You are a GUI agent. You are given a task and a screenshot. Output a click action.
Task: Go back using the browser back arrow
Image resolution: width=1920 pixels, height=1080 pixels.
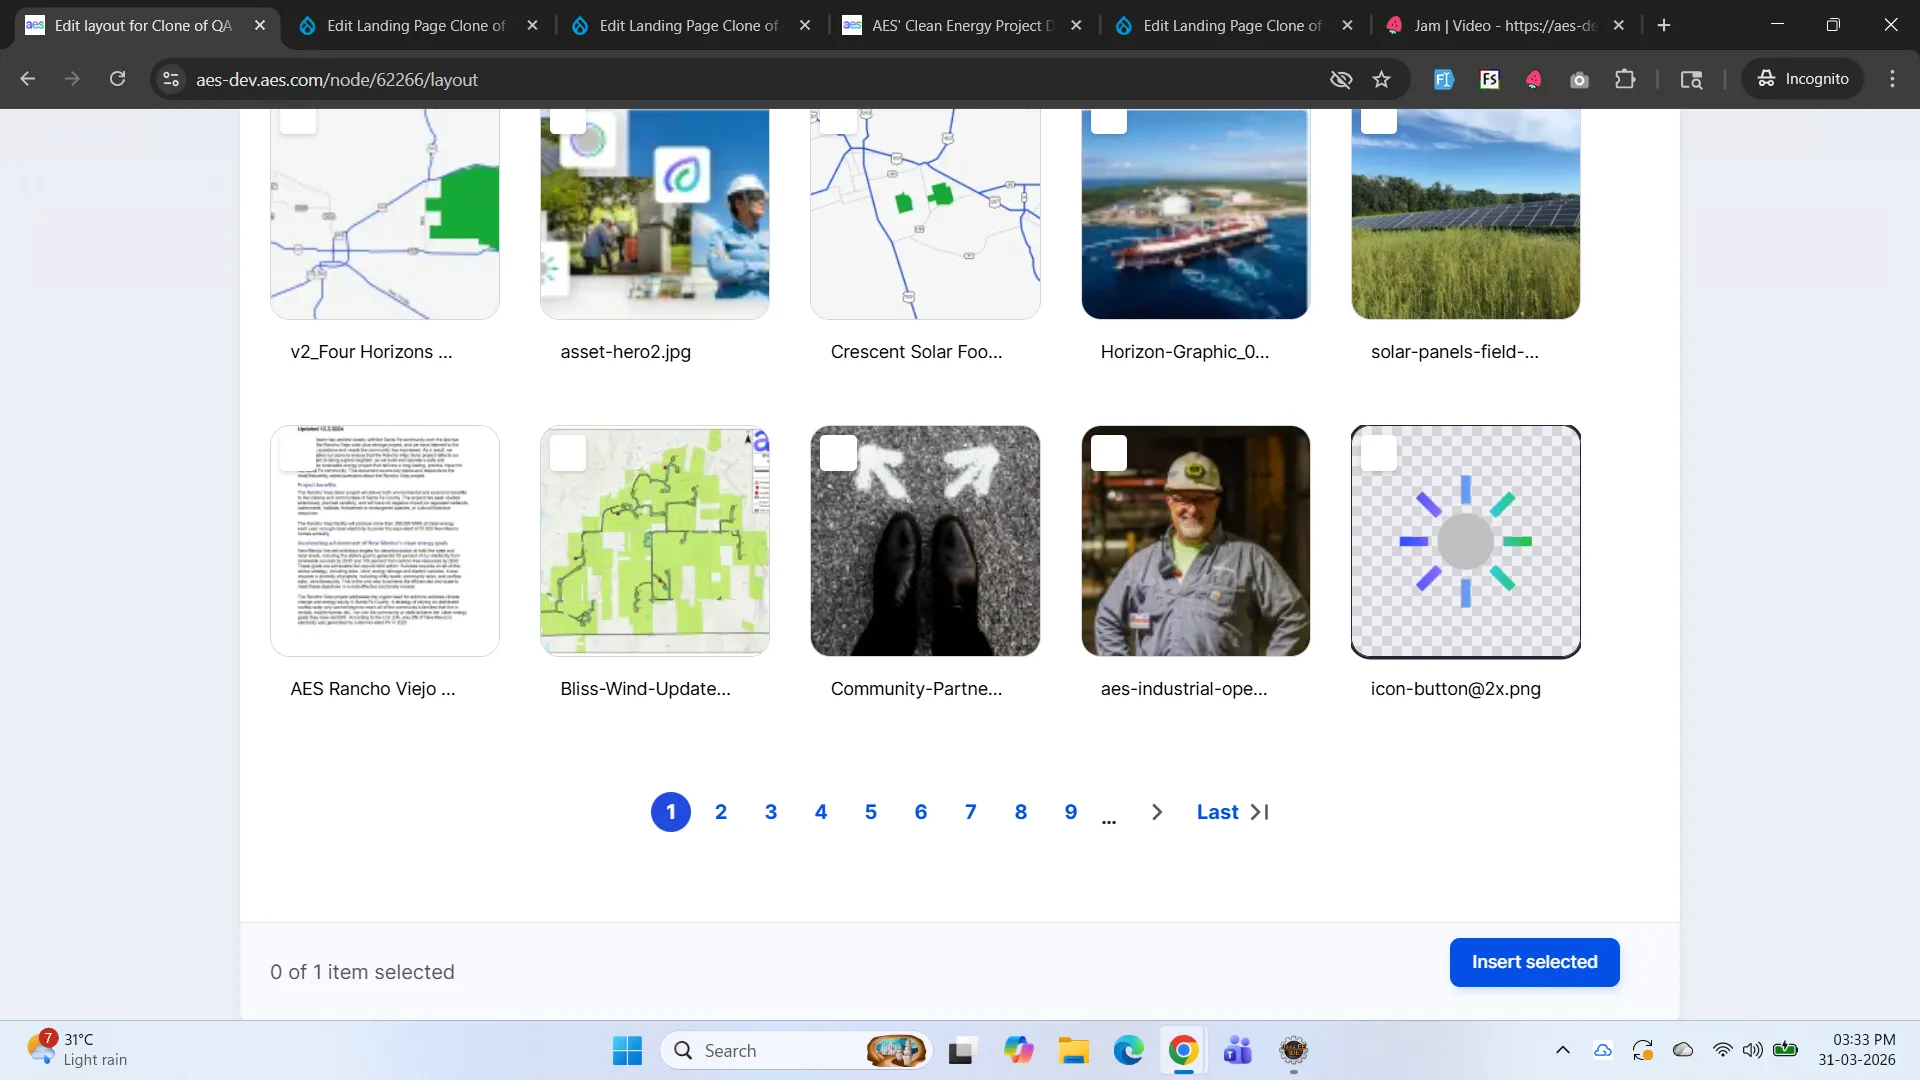[28, 79]
